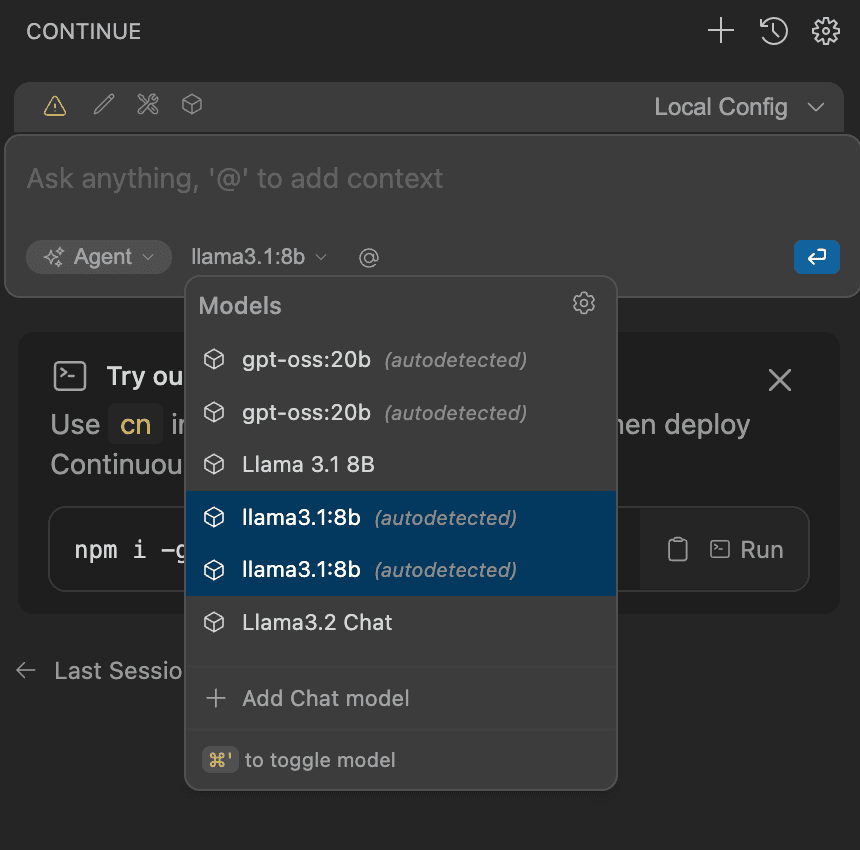Start a new session with the plus icon
The image size is (860, 850).
(720, 31)
